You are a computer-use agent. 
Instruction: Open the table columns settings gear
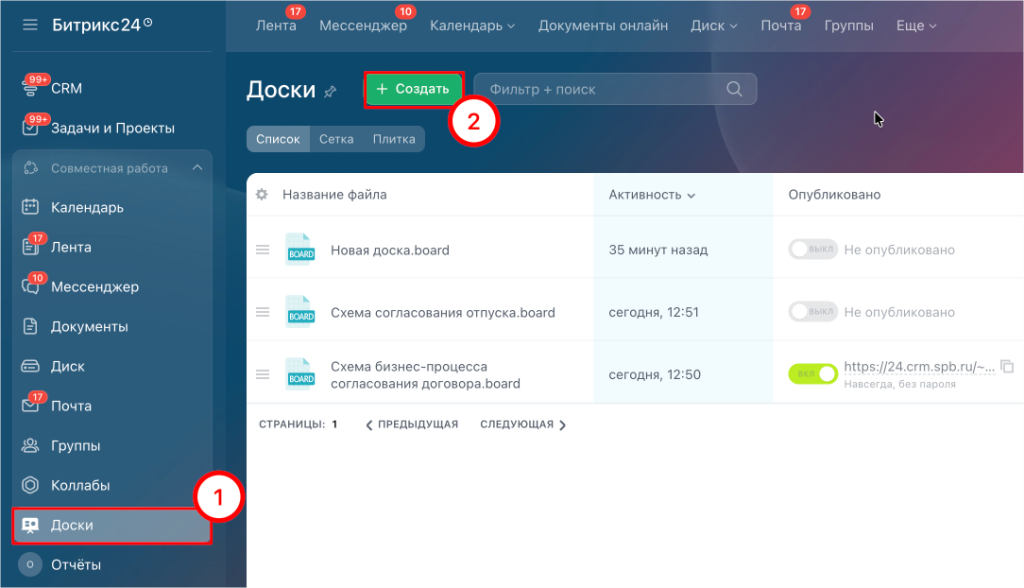(262, 194)
